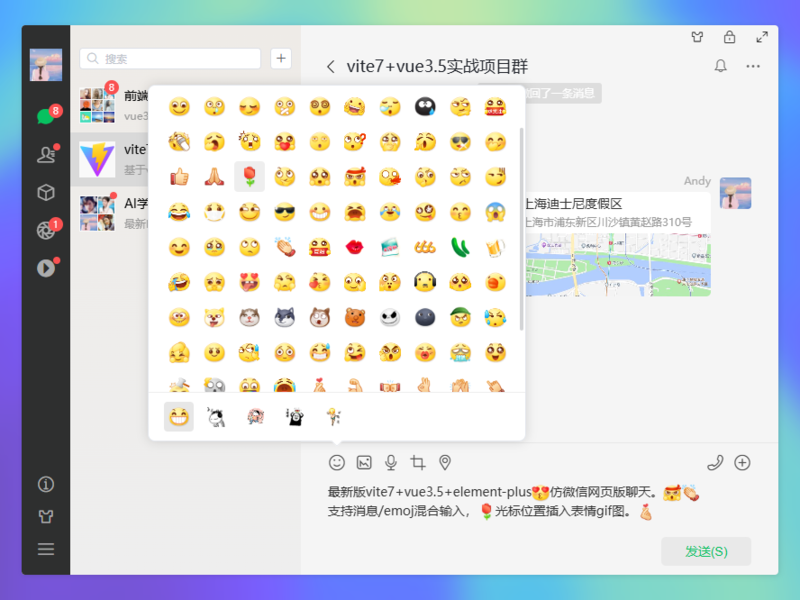Insert the headphones face emoji
This screenshot has width=800, height=600.
[x=425, y=282]
